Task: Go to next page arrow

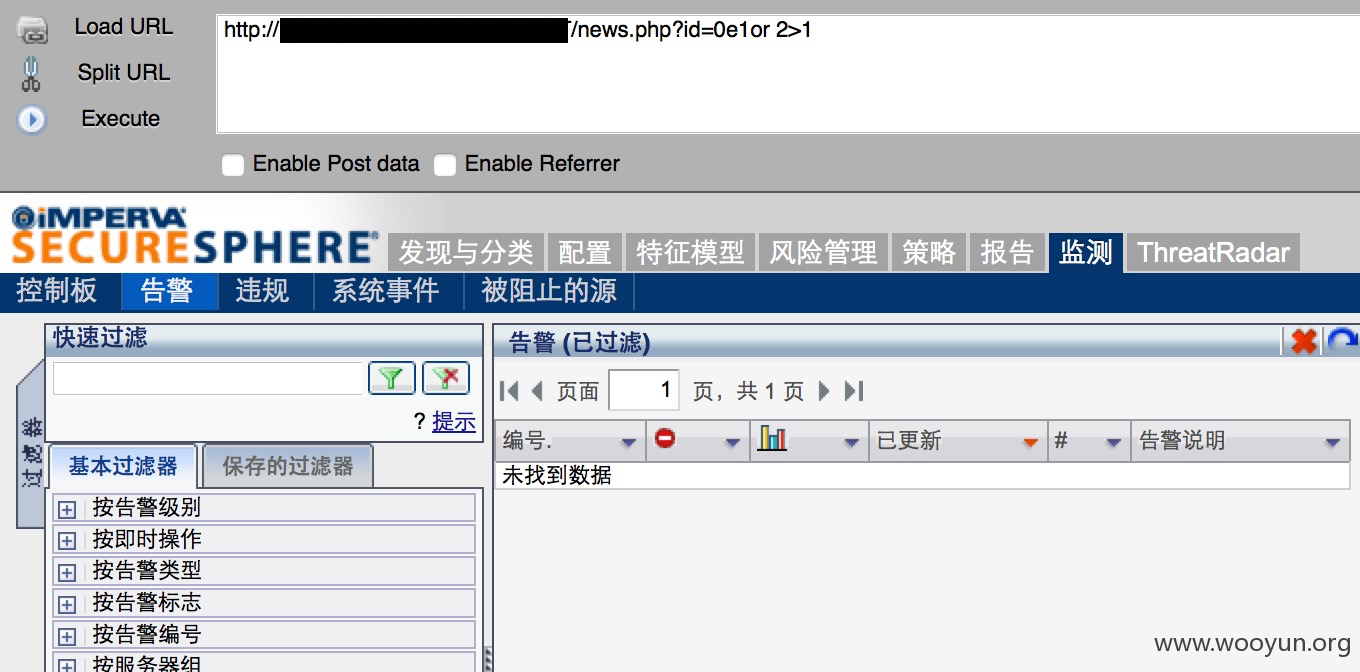Action: [x=825, y=391]
